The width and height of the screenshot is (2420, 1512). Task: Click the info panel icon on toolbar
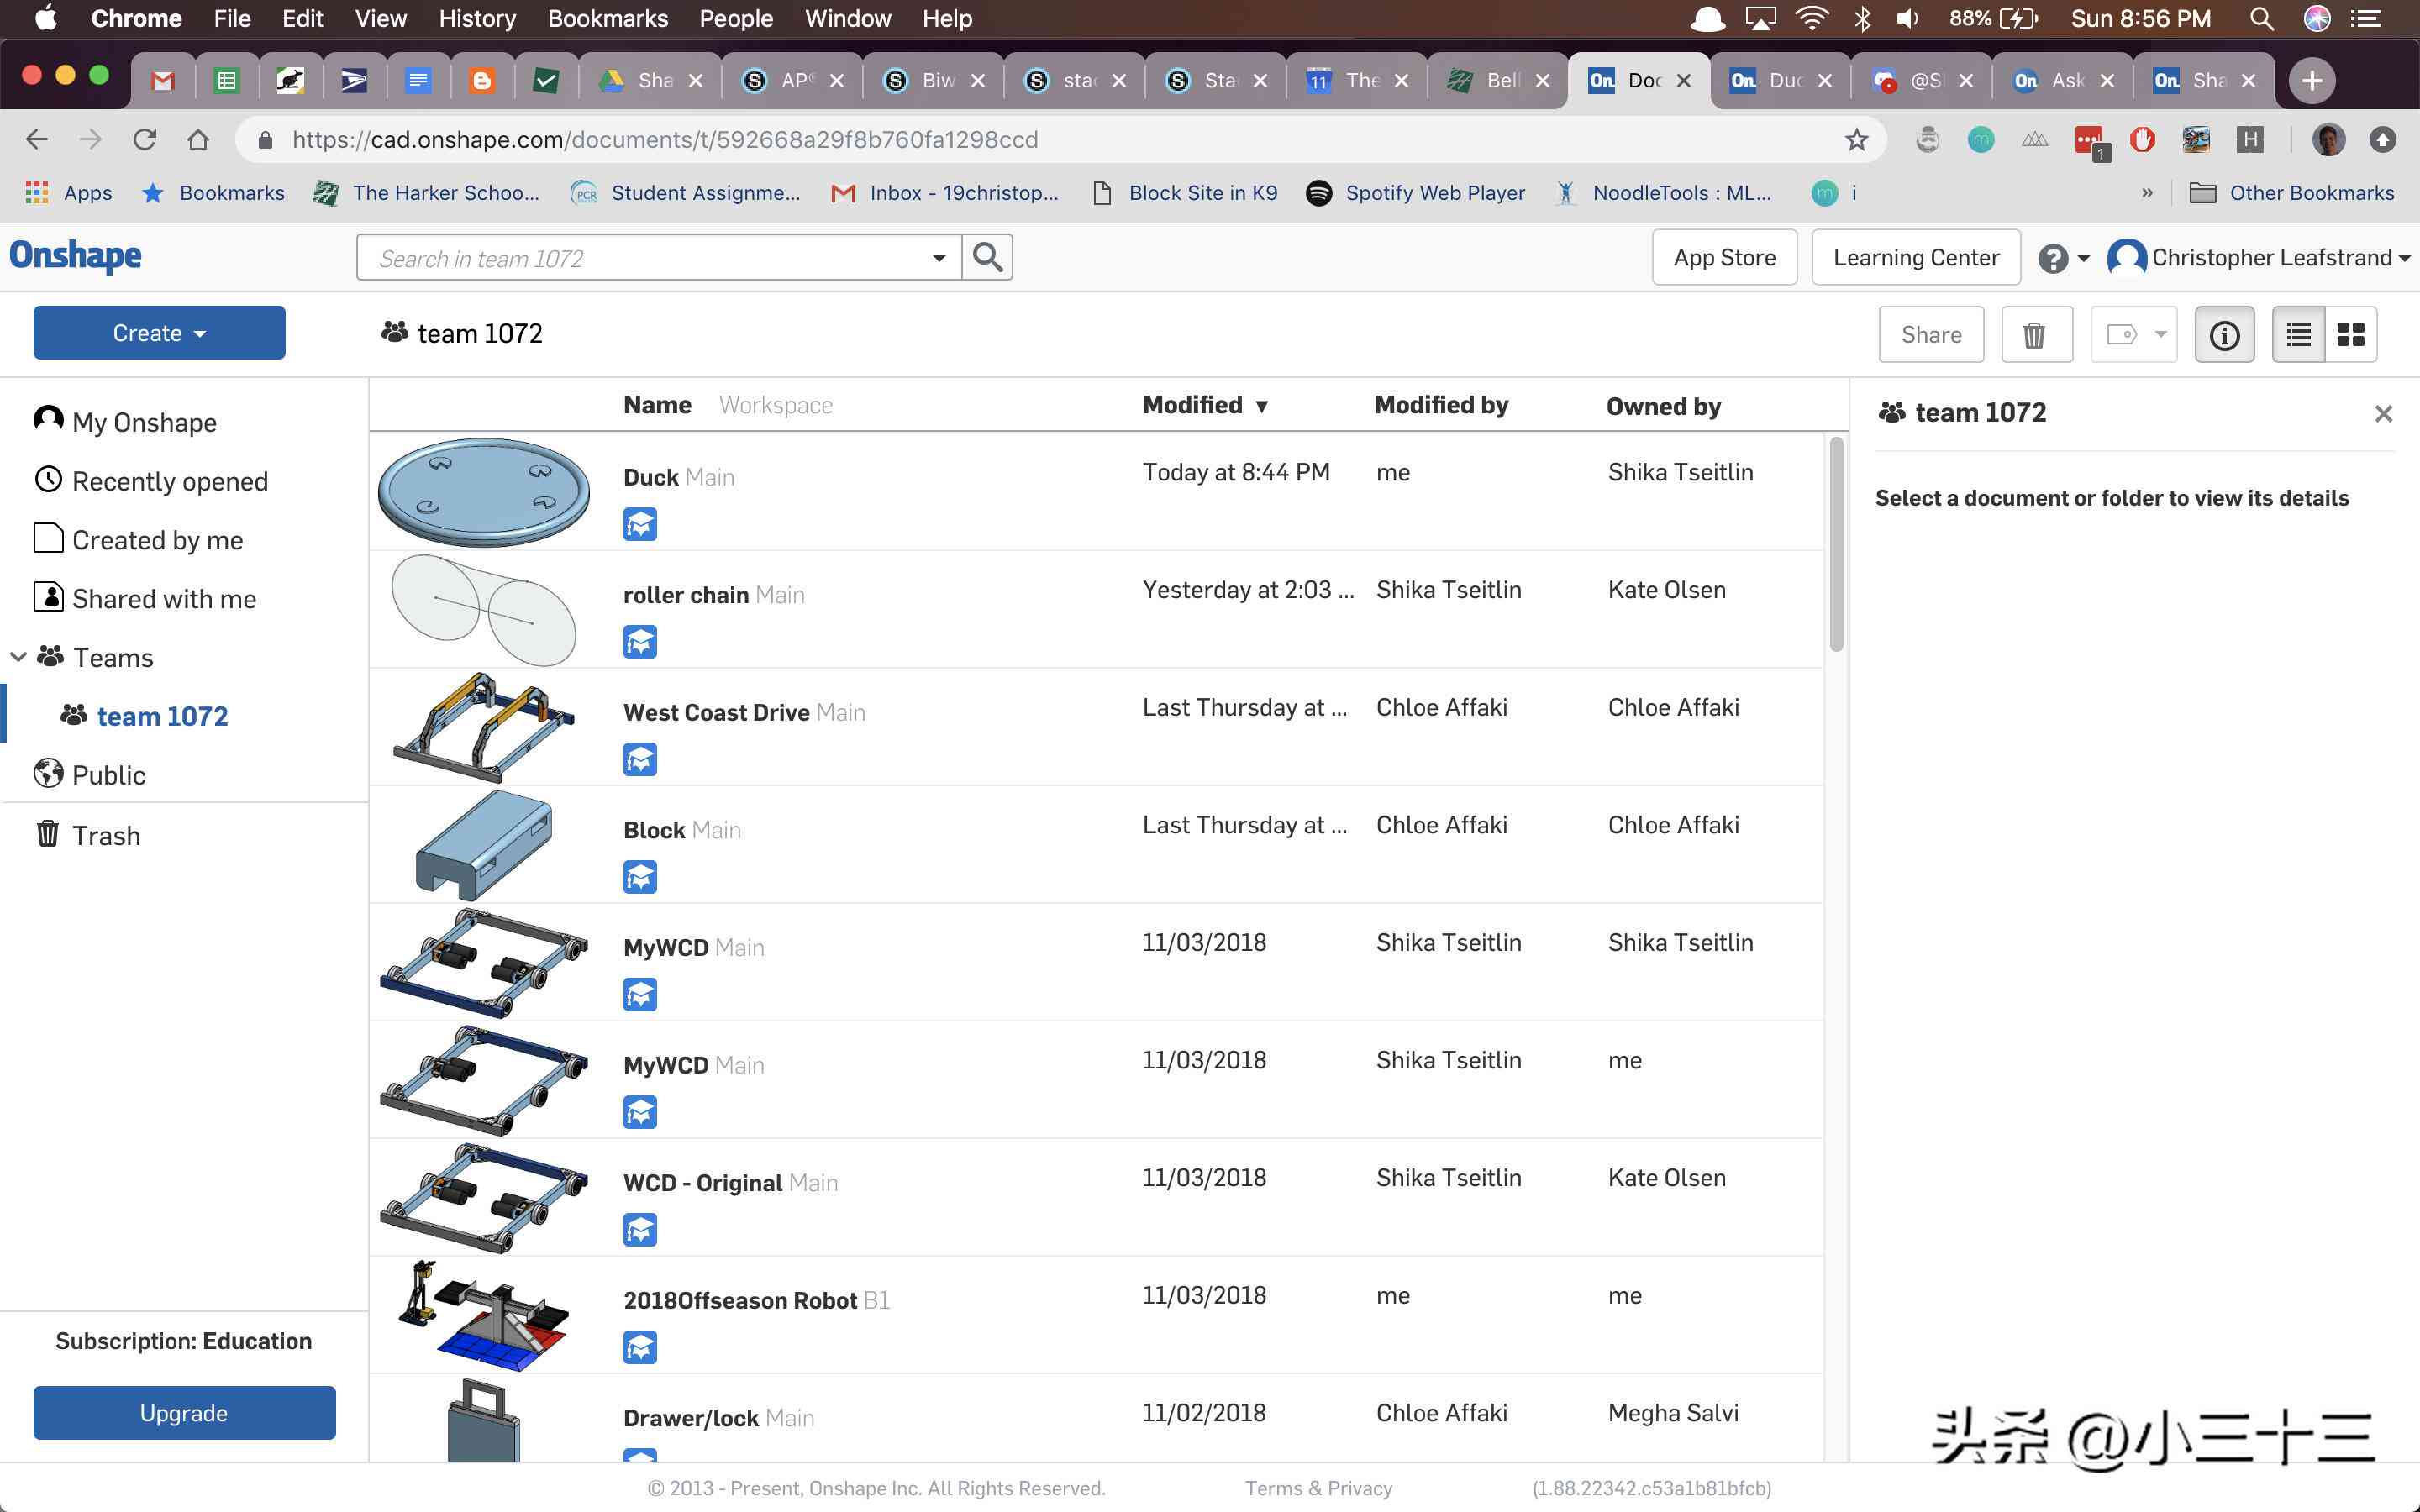(2225, 333)
